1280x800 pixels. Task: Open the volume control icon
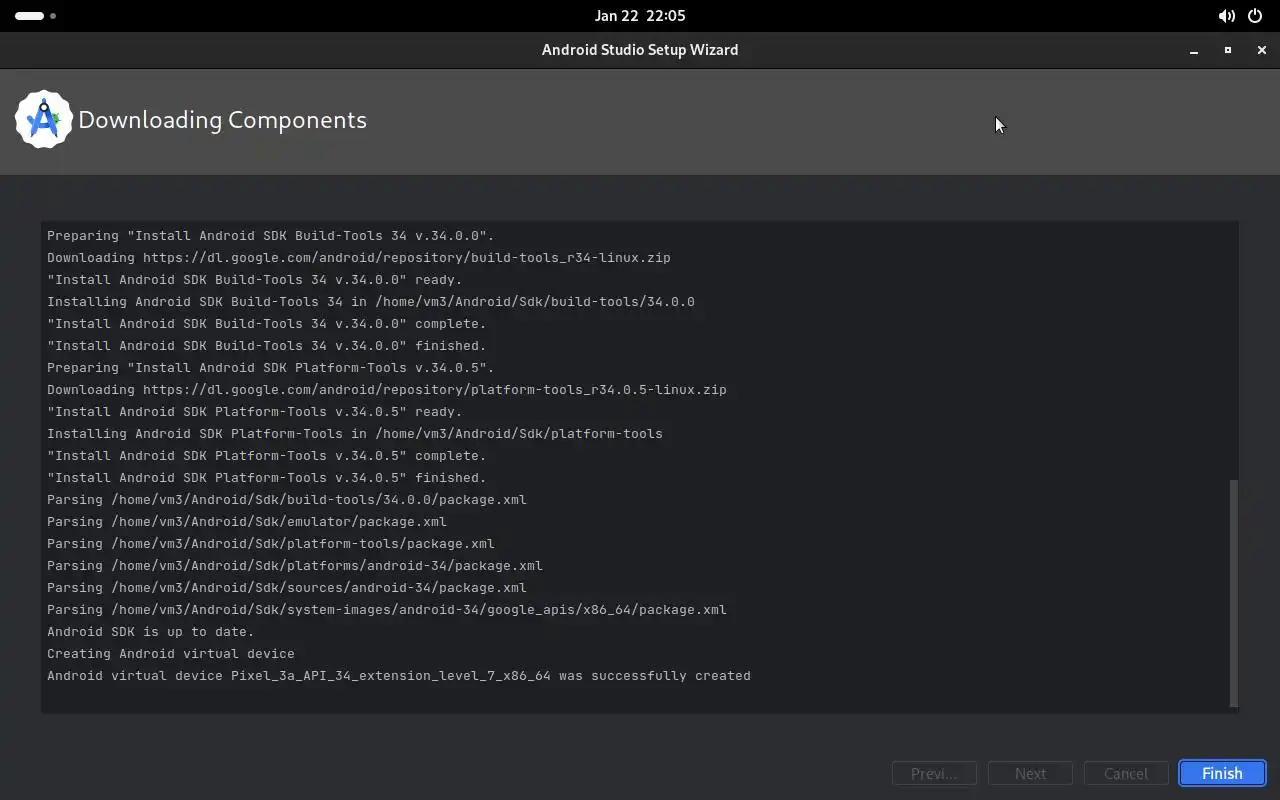[1226, 16]
